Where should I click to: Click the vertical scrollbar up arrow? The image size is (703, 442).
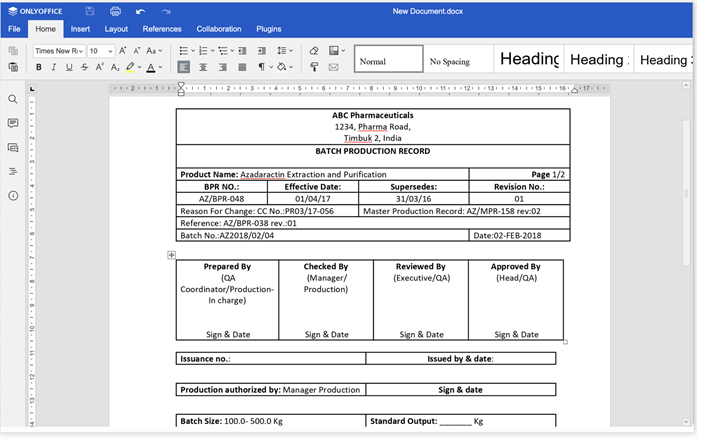[x=686, y=85]
